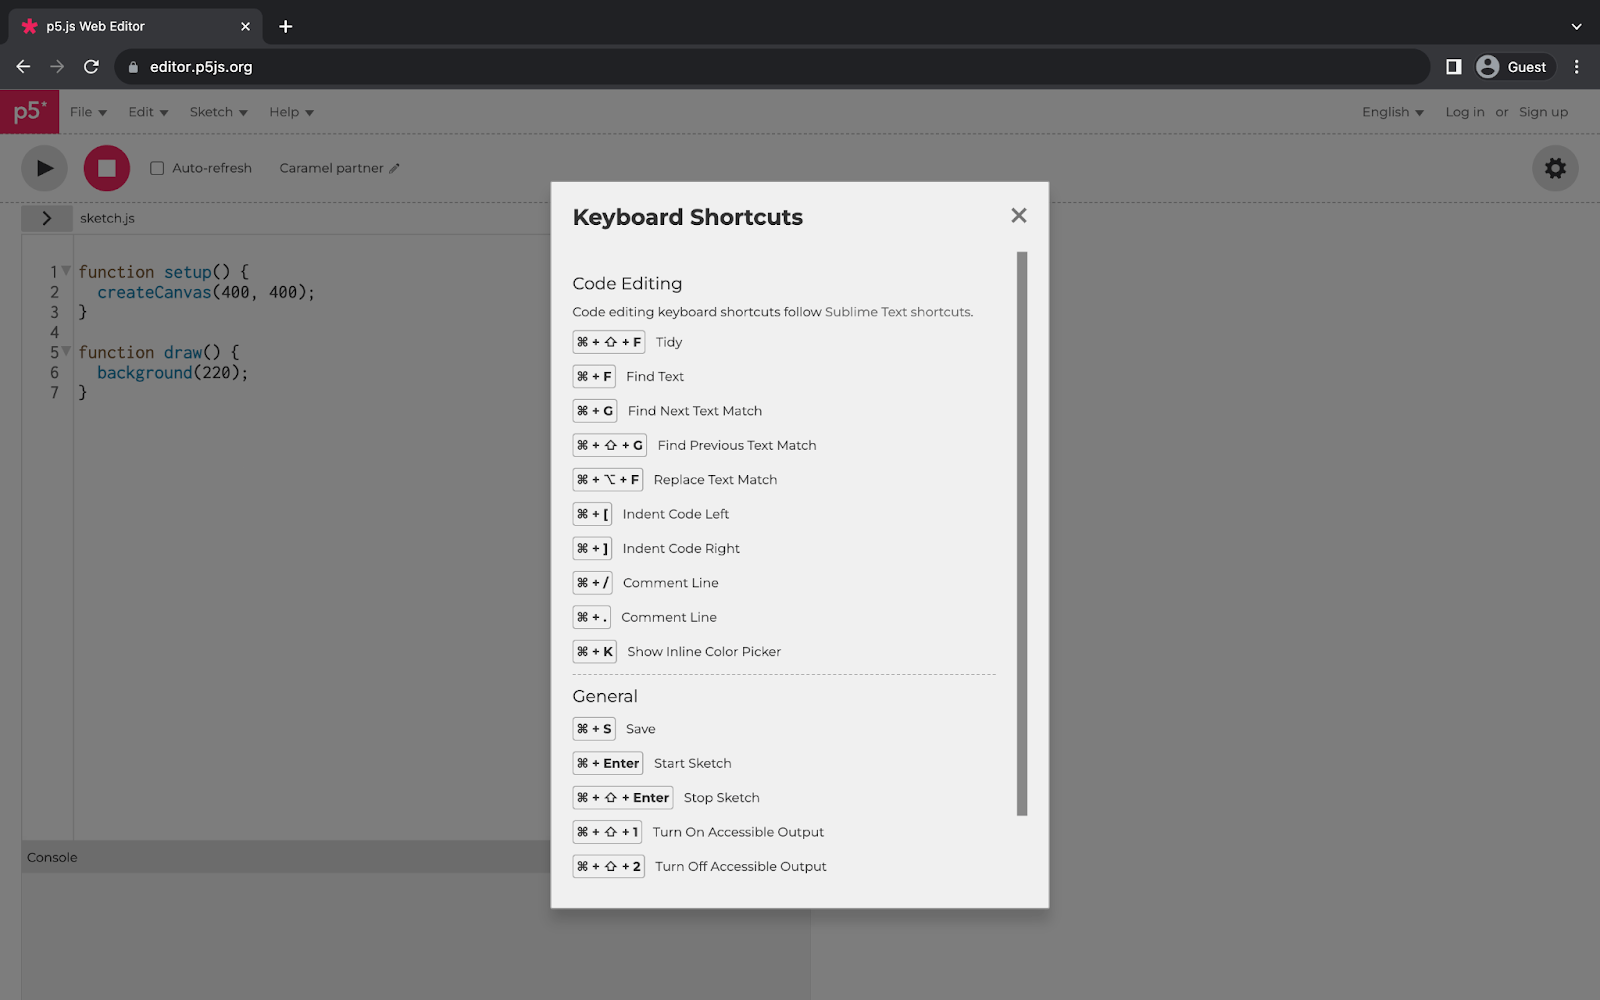Follow the Sublime Text shortcuts link
This screenshot has width=1600, height=1000.
(x=896, y=311)
